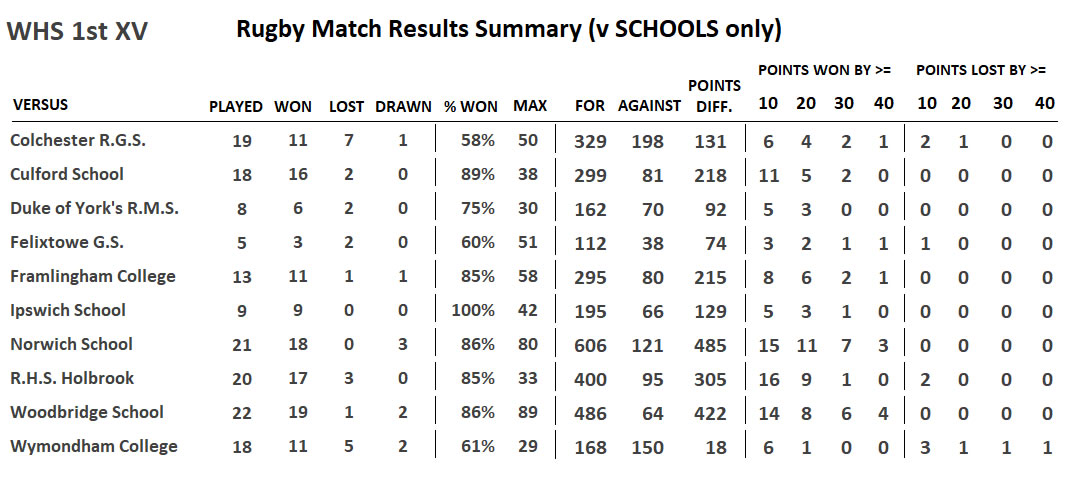Click the Wymondham College row label

click(x=93, y=446)
